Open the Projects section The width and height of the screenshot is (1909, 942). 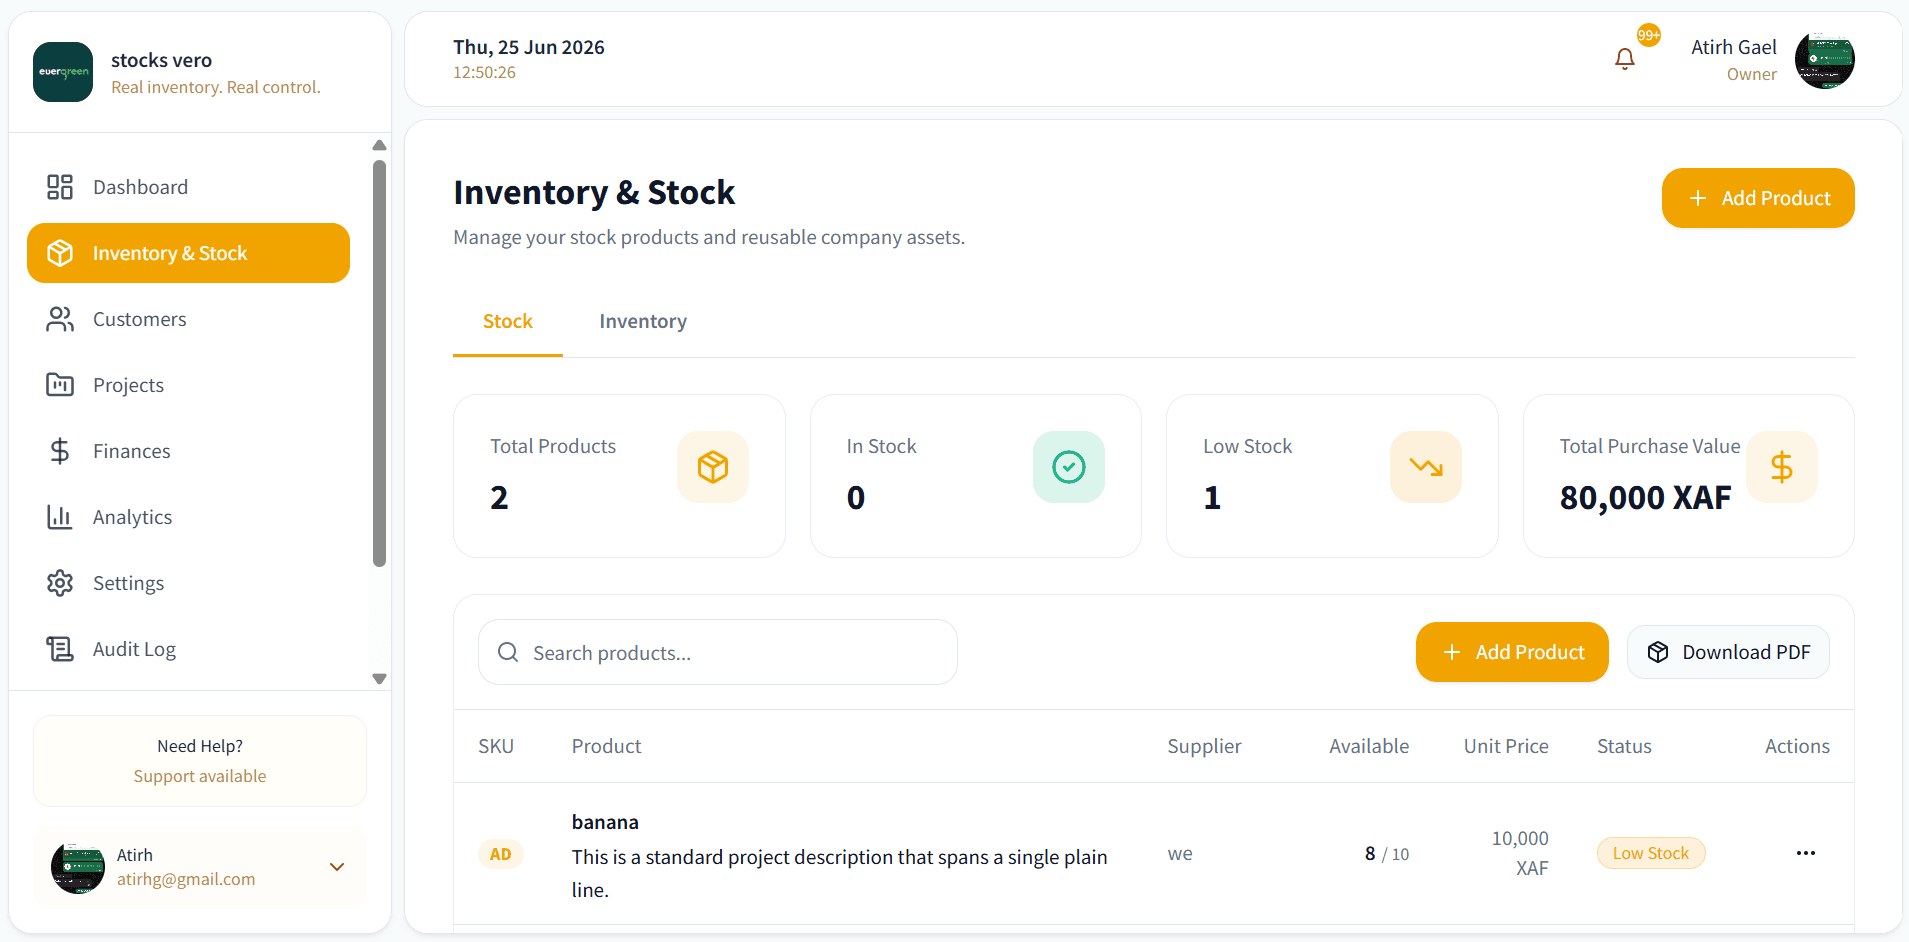(x=188, y=385)
